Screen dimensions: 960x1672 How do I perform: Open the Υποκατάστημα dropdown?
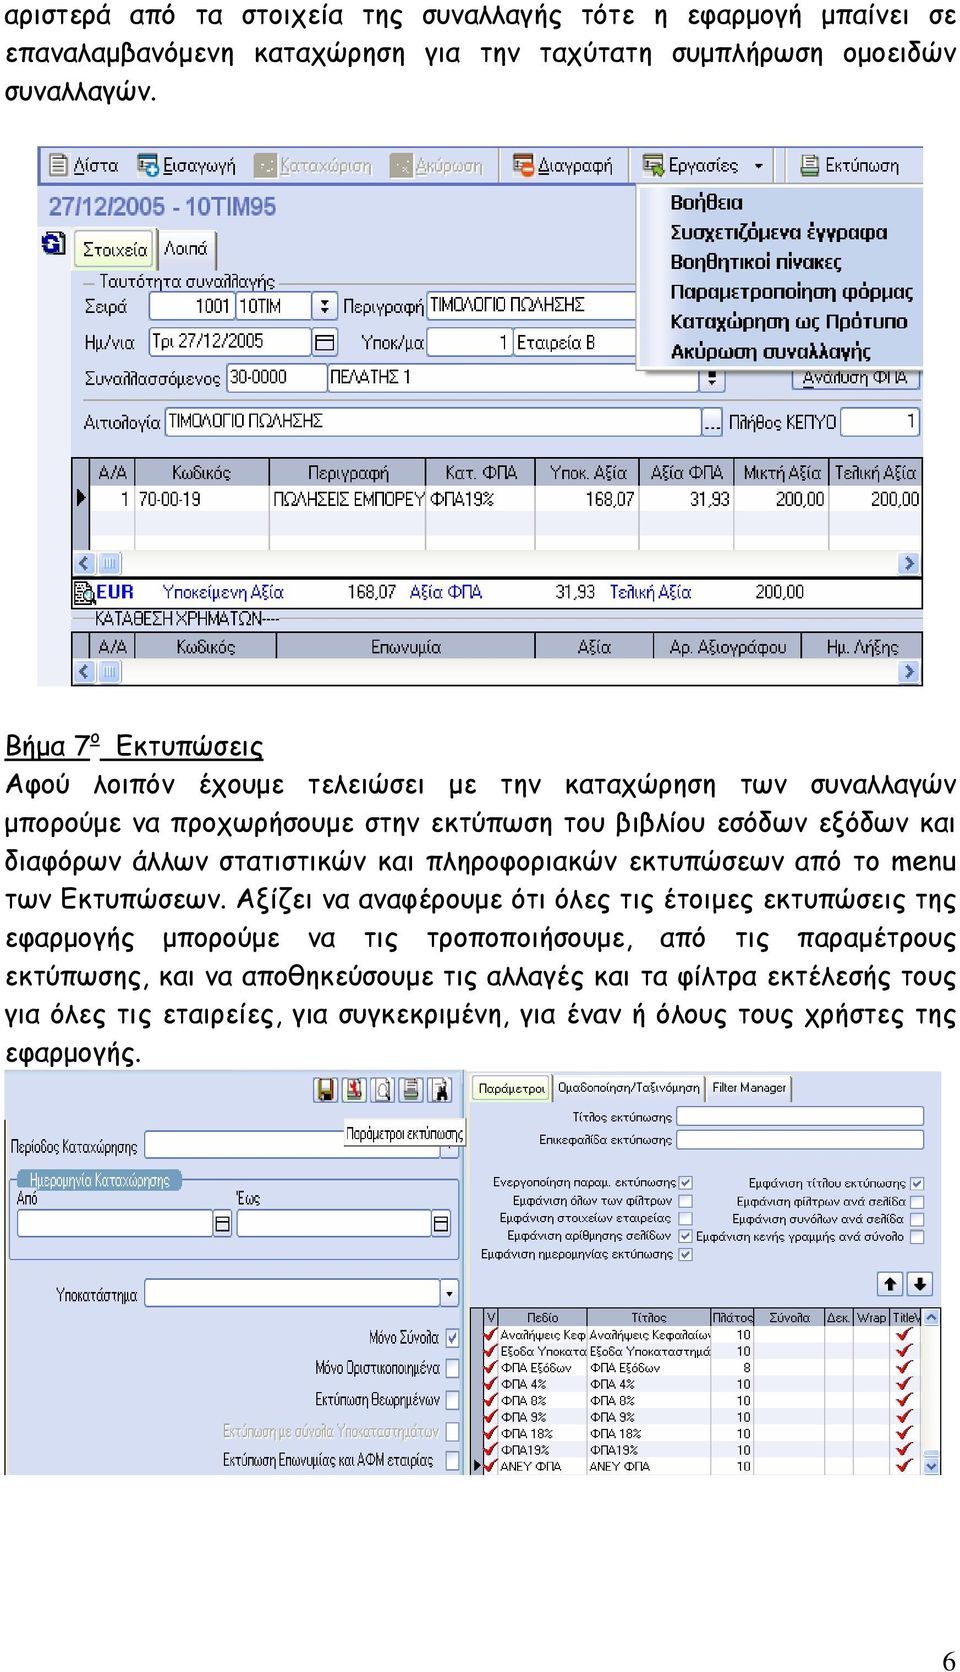click(449, 1294)
